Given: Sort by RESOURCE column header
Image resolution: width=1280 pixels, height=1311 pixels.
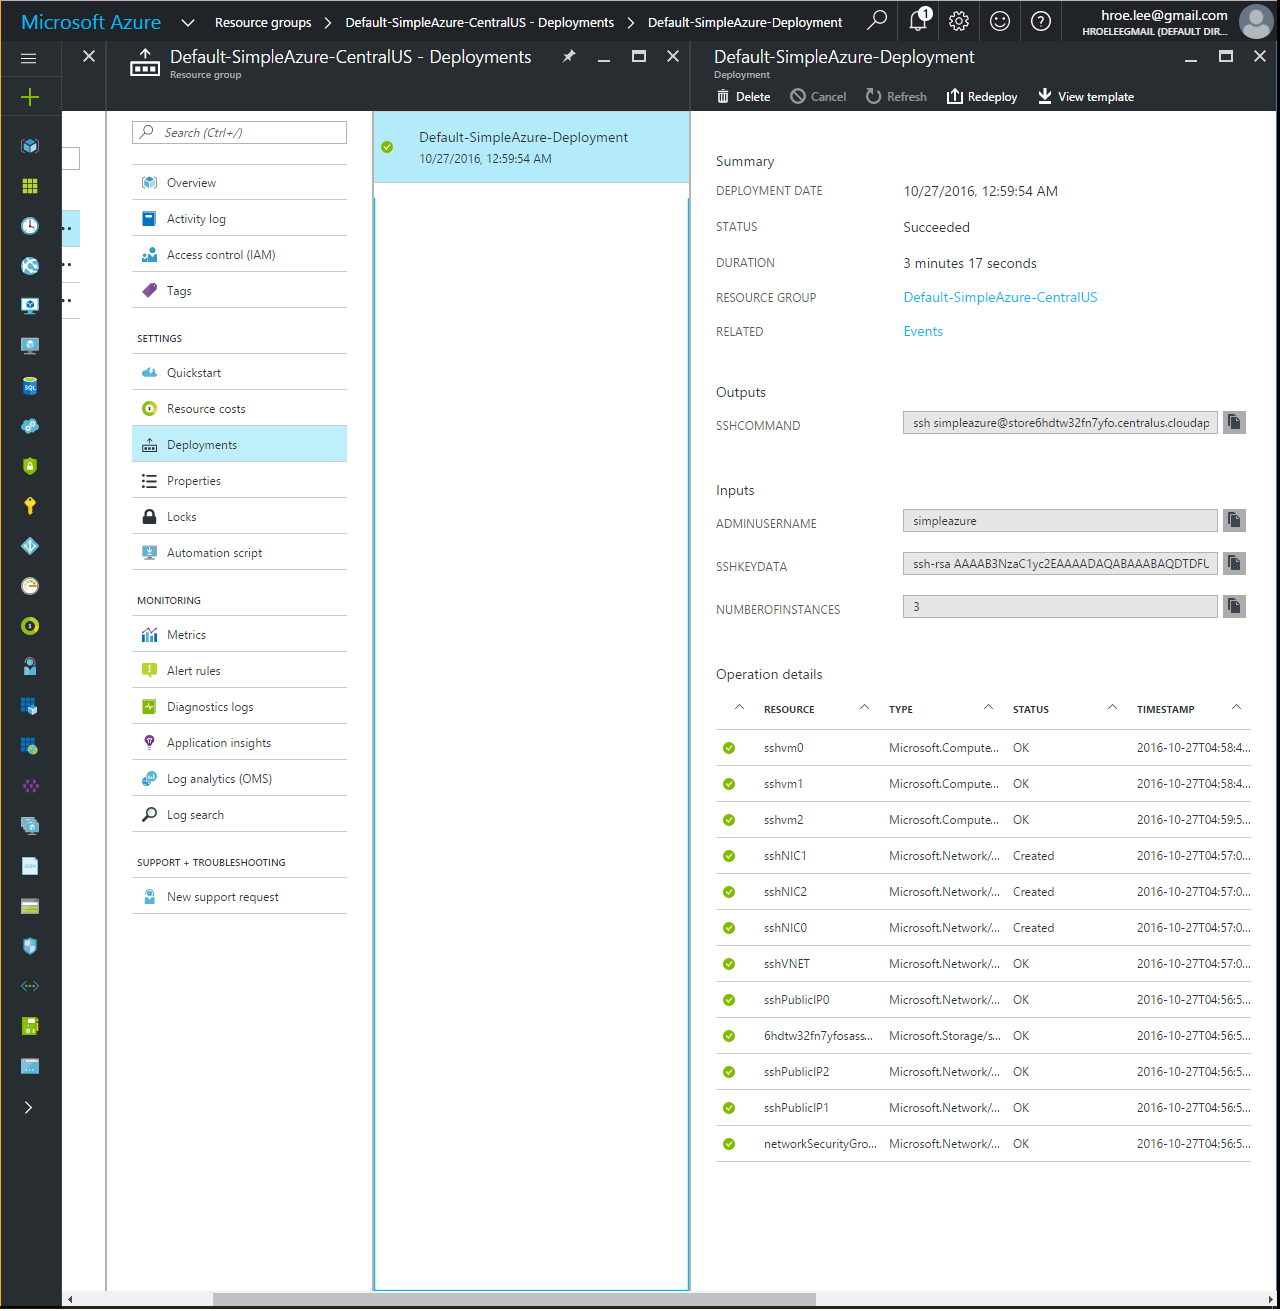Looking at the screenshot, I should (789, 710).
